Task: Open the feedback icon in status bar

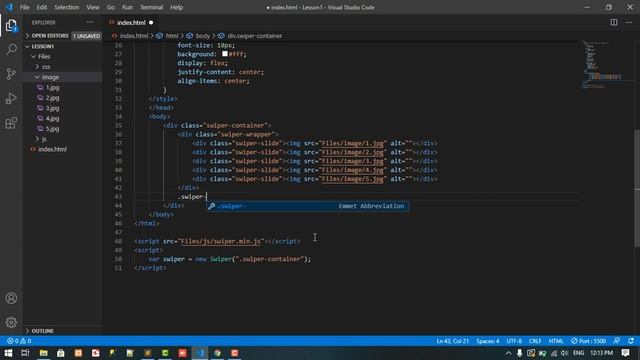Action: (617, 341)
